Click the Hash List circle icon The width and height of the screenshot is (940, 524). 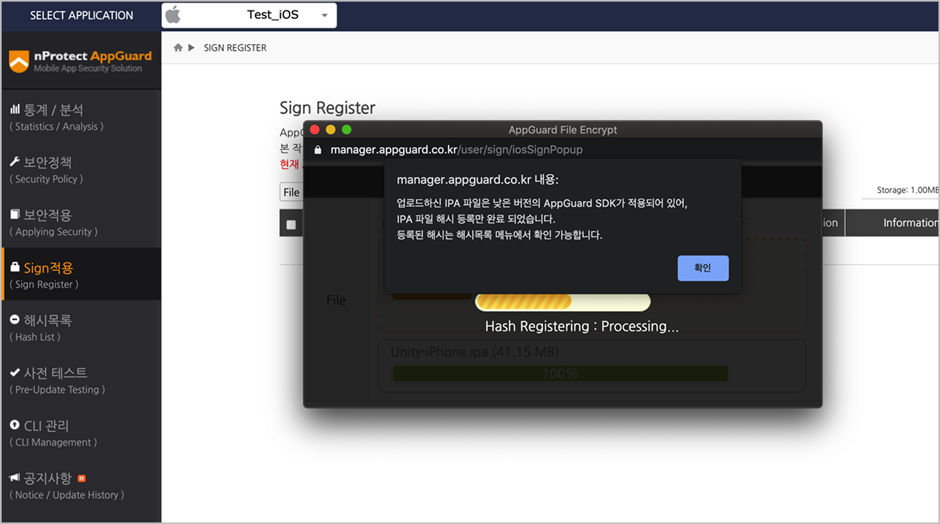(x=15, y=320)
